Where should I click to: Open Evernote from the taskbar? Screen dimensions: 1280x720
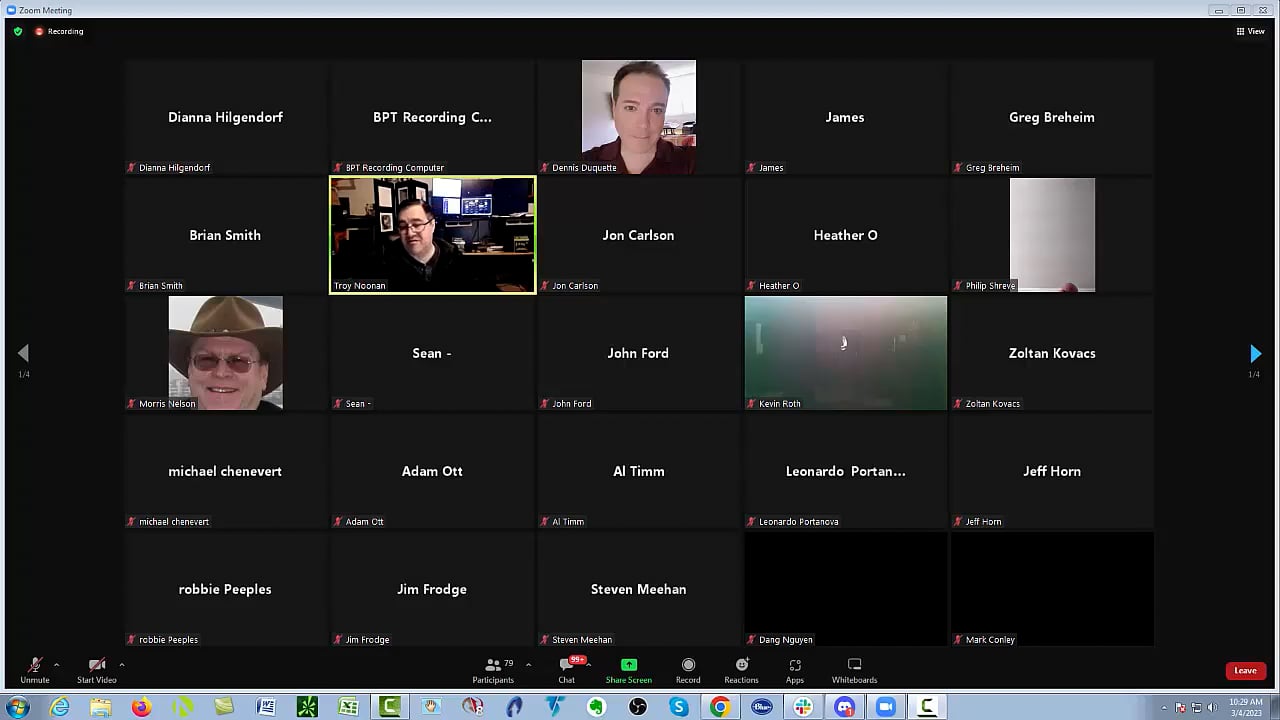click(596, 707)
